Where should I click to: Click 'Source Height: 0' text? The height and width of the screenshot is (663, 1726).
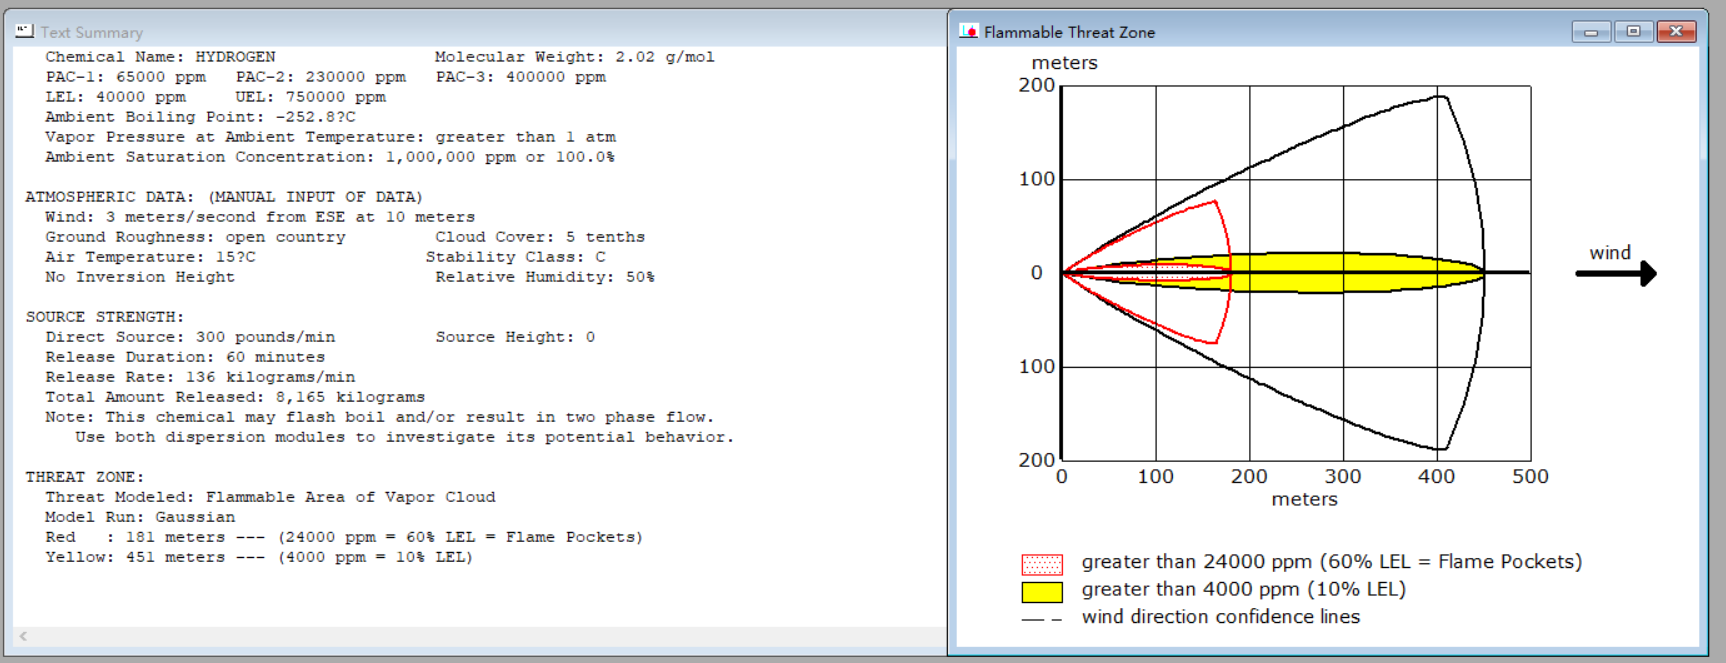pyautogui.click(x=515, y=337)
